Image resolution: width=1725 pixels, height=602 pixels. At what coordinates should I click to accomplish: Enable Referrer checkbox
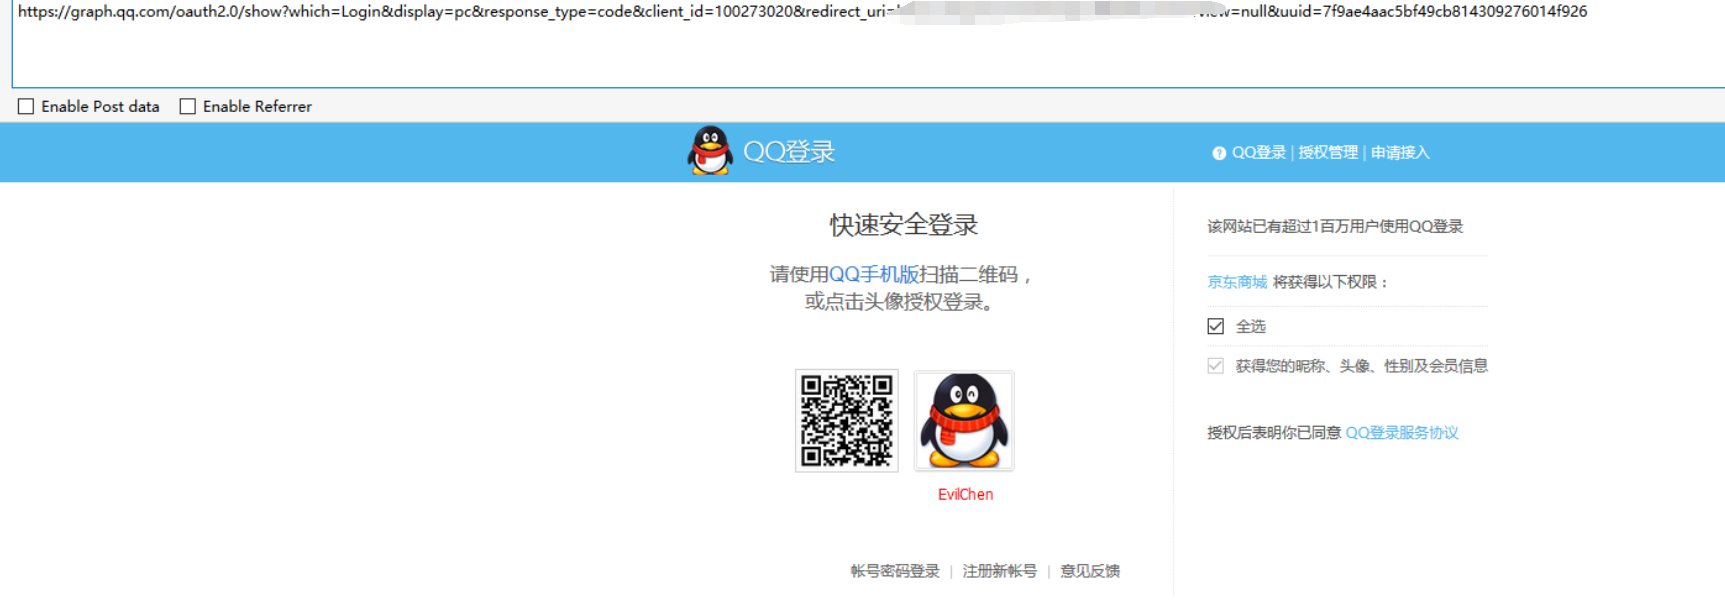[187, 106]
